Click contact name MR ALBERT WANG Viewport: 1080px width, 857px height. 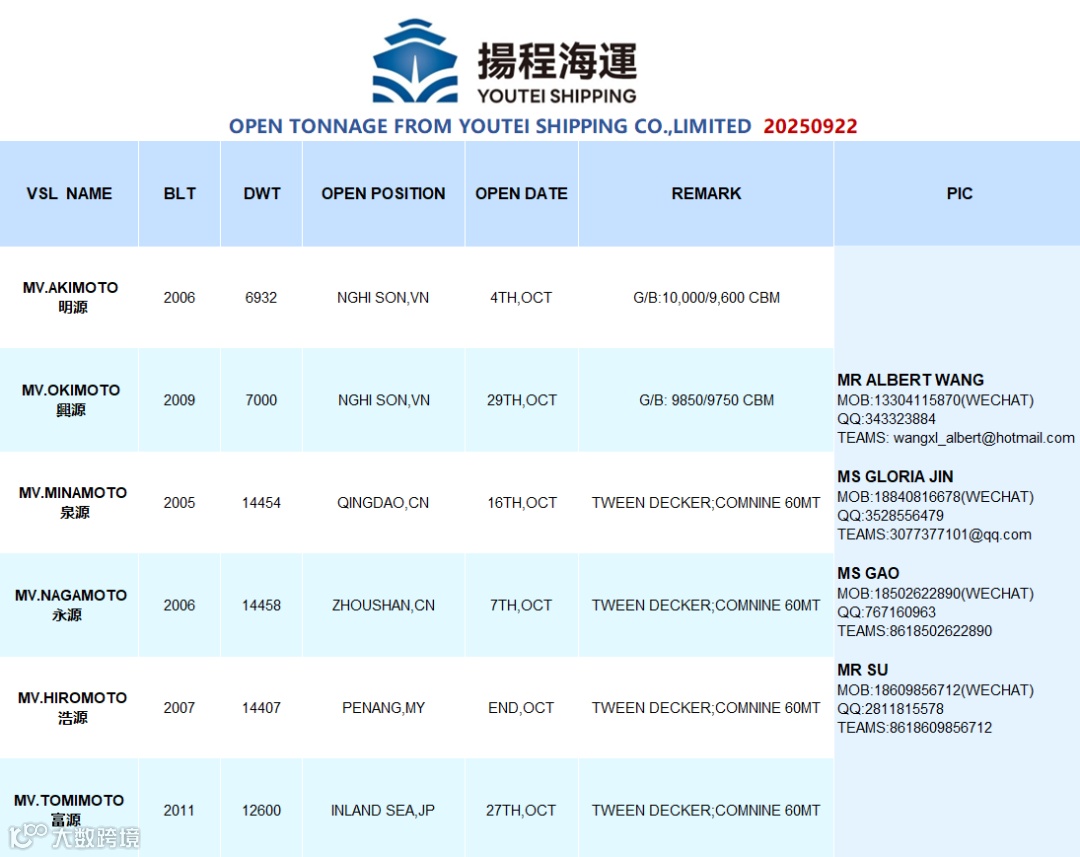tap(911, 380)
